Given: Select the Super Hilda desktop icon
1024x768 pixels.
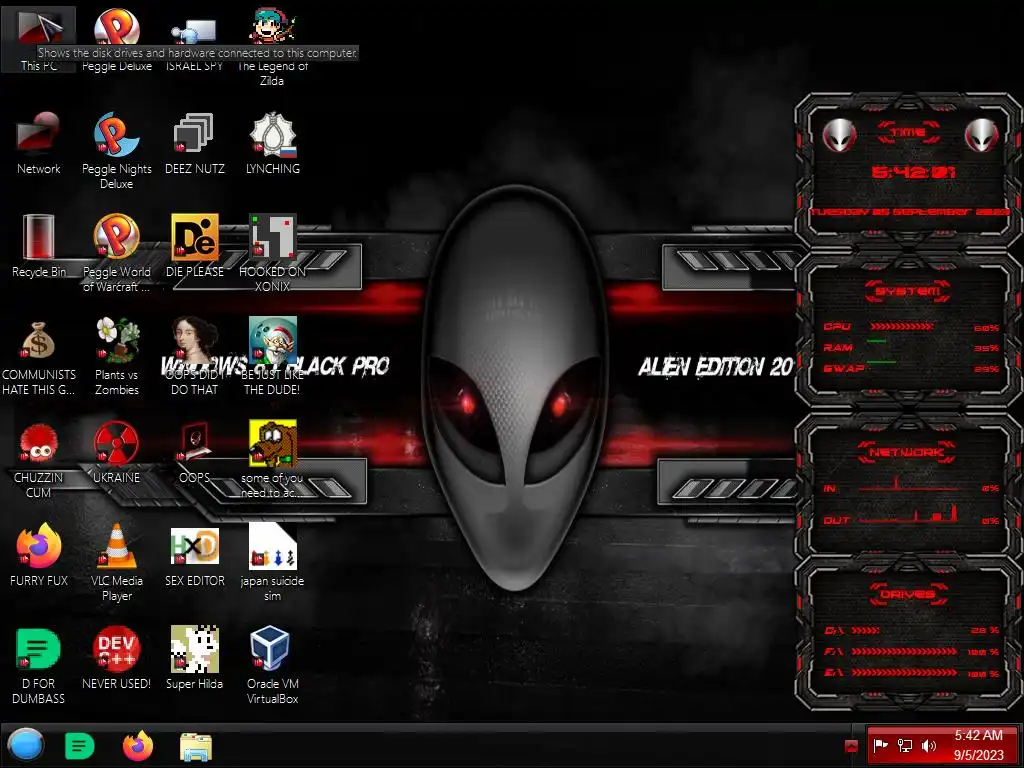Looking at the screenshot, I should coord(195,658).
